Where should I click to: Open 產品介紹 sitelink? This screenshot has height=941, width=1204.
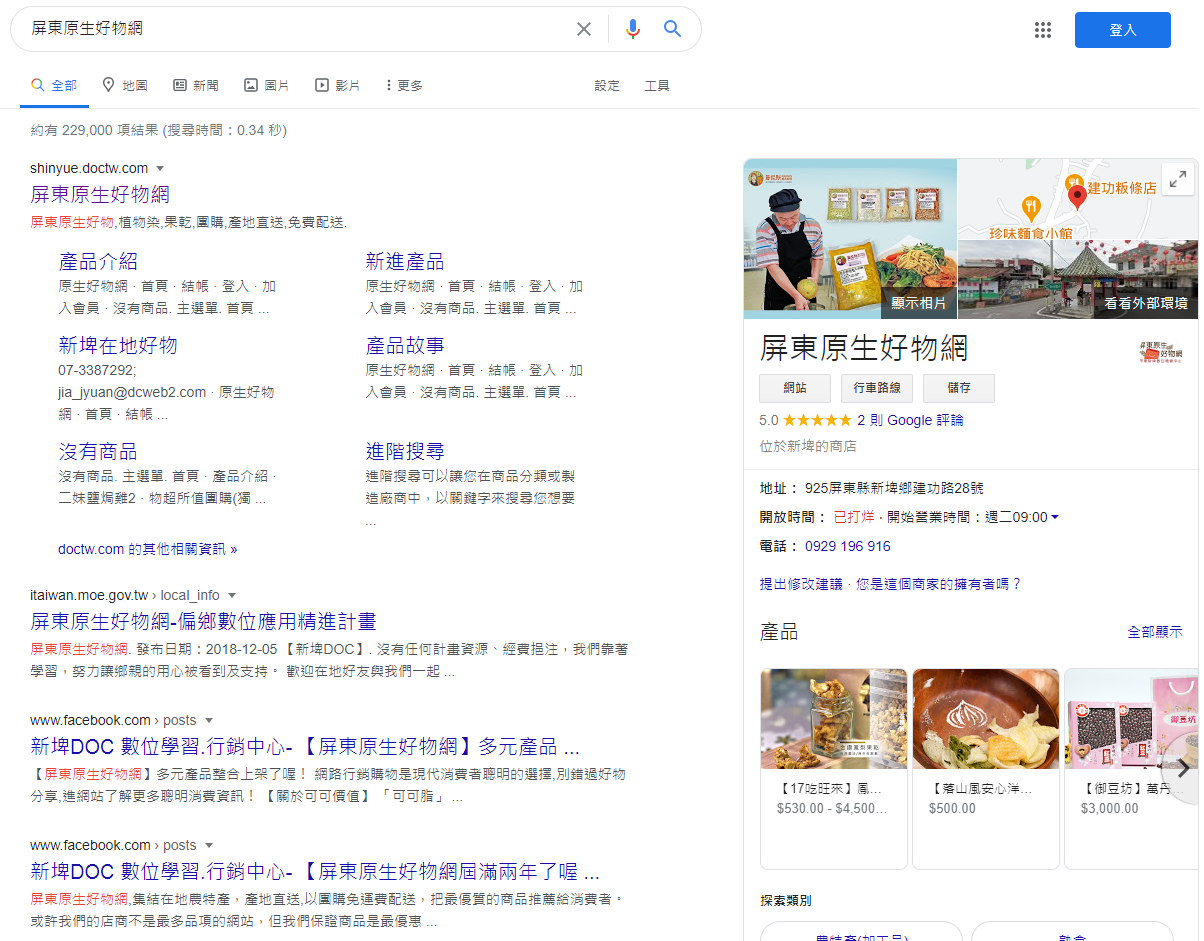pyautogui.click(x=98, y=262)
